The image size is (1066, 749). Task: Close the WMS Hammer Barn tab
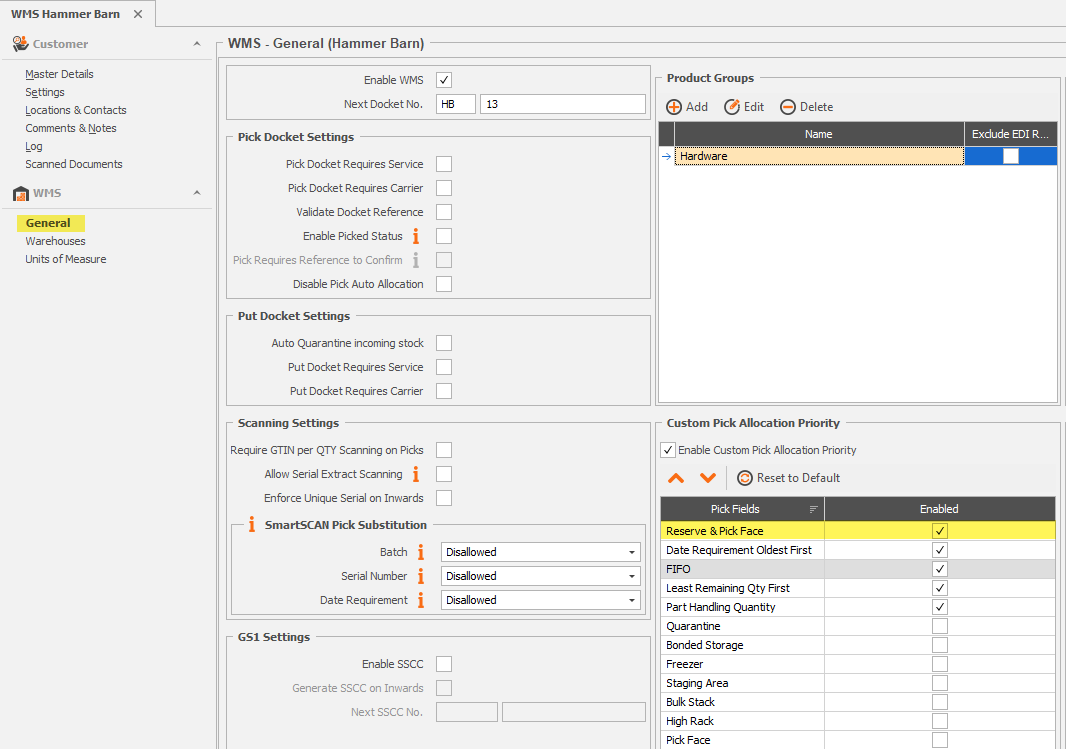(138, 14)
